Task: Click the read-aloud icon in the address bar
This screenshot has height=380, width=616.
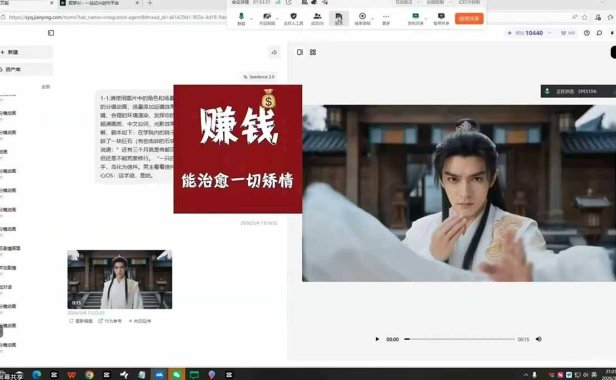Action: [574, 17]
